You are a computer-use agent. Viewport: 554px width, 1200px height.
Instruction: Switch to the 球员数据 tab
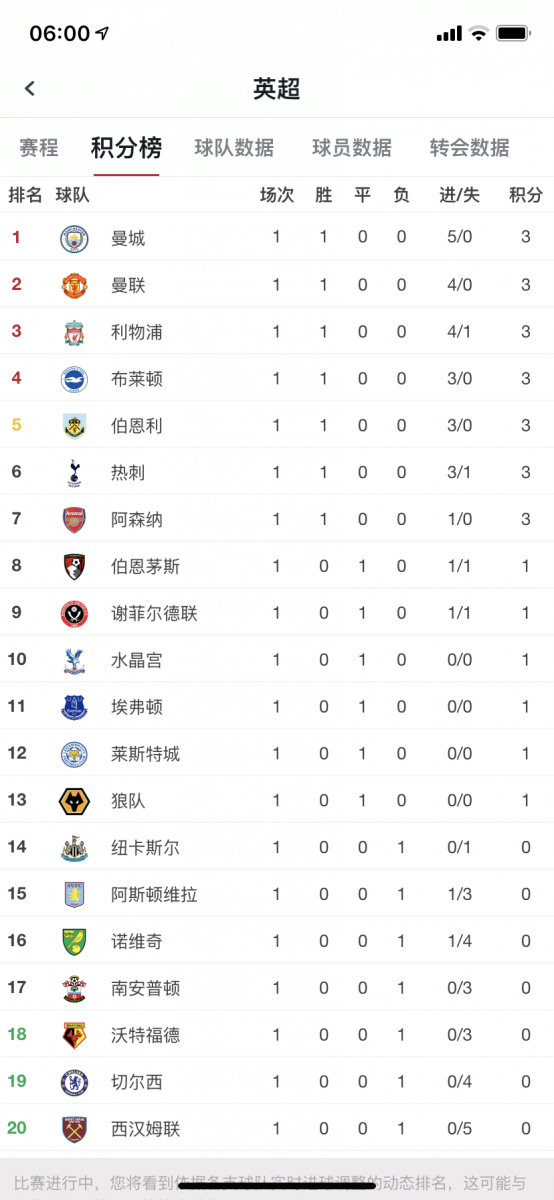click(x=352, y=148)
